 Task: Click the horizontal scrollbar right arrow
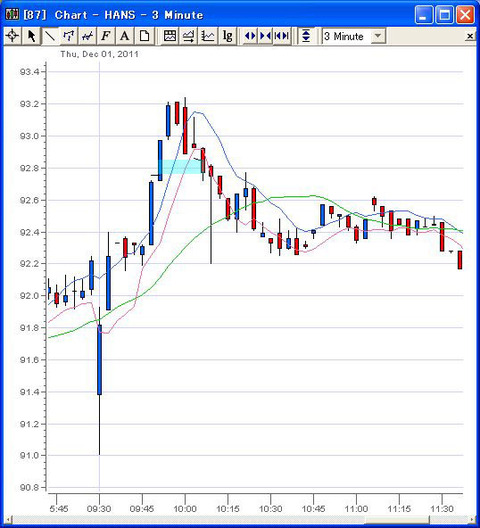point(471,520)
